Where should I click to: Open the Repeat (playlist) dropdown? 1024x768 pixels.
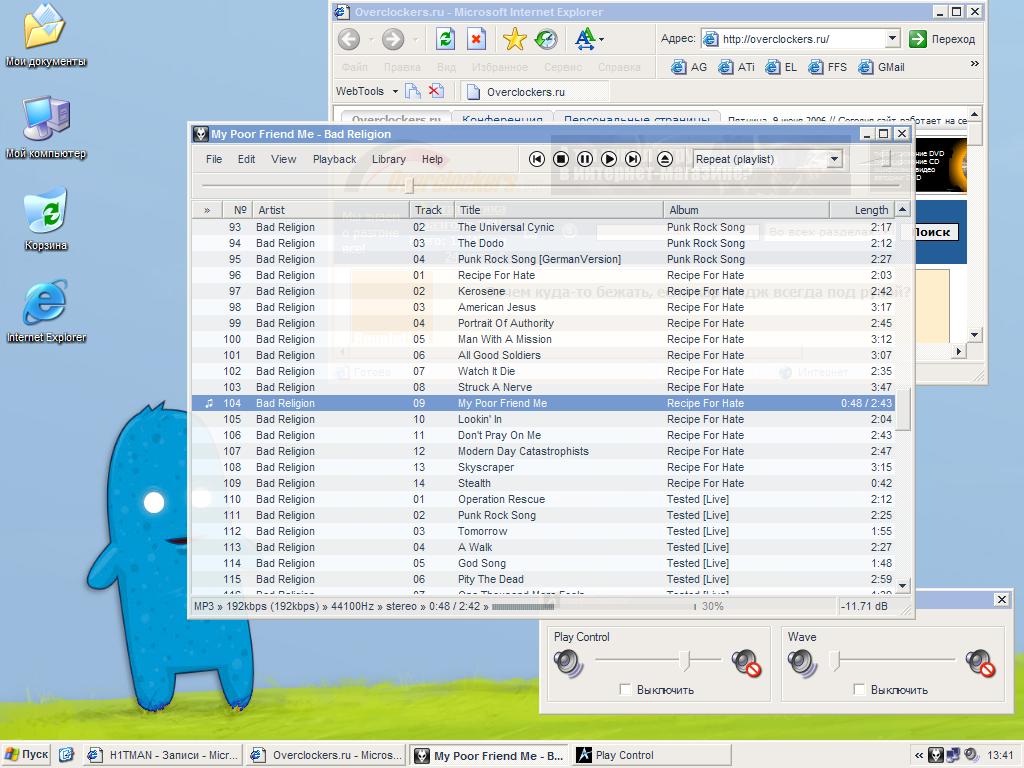pos(834,159)
